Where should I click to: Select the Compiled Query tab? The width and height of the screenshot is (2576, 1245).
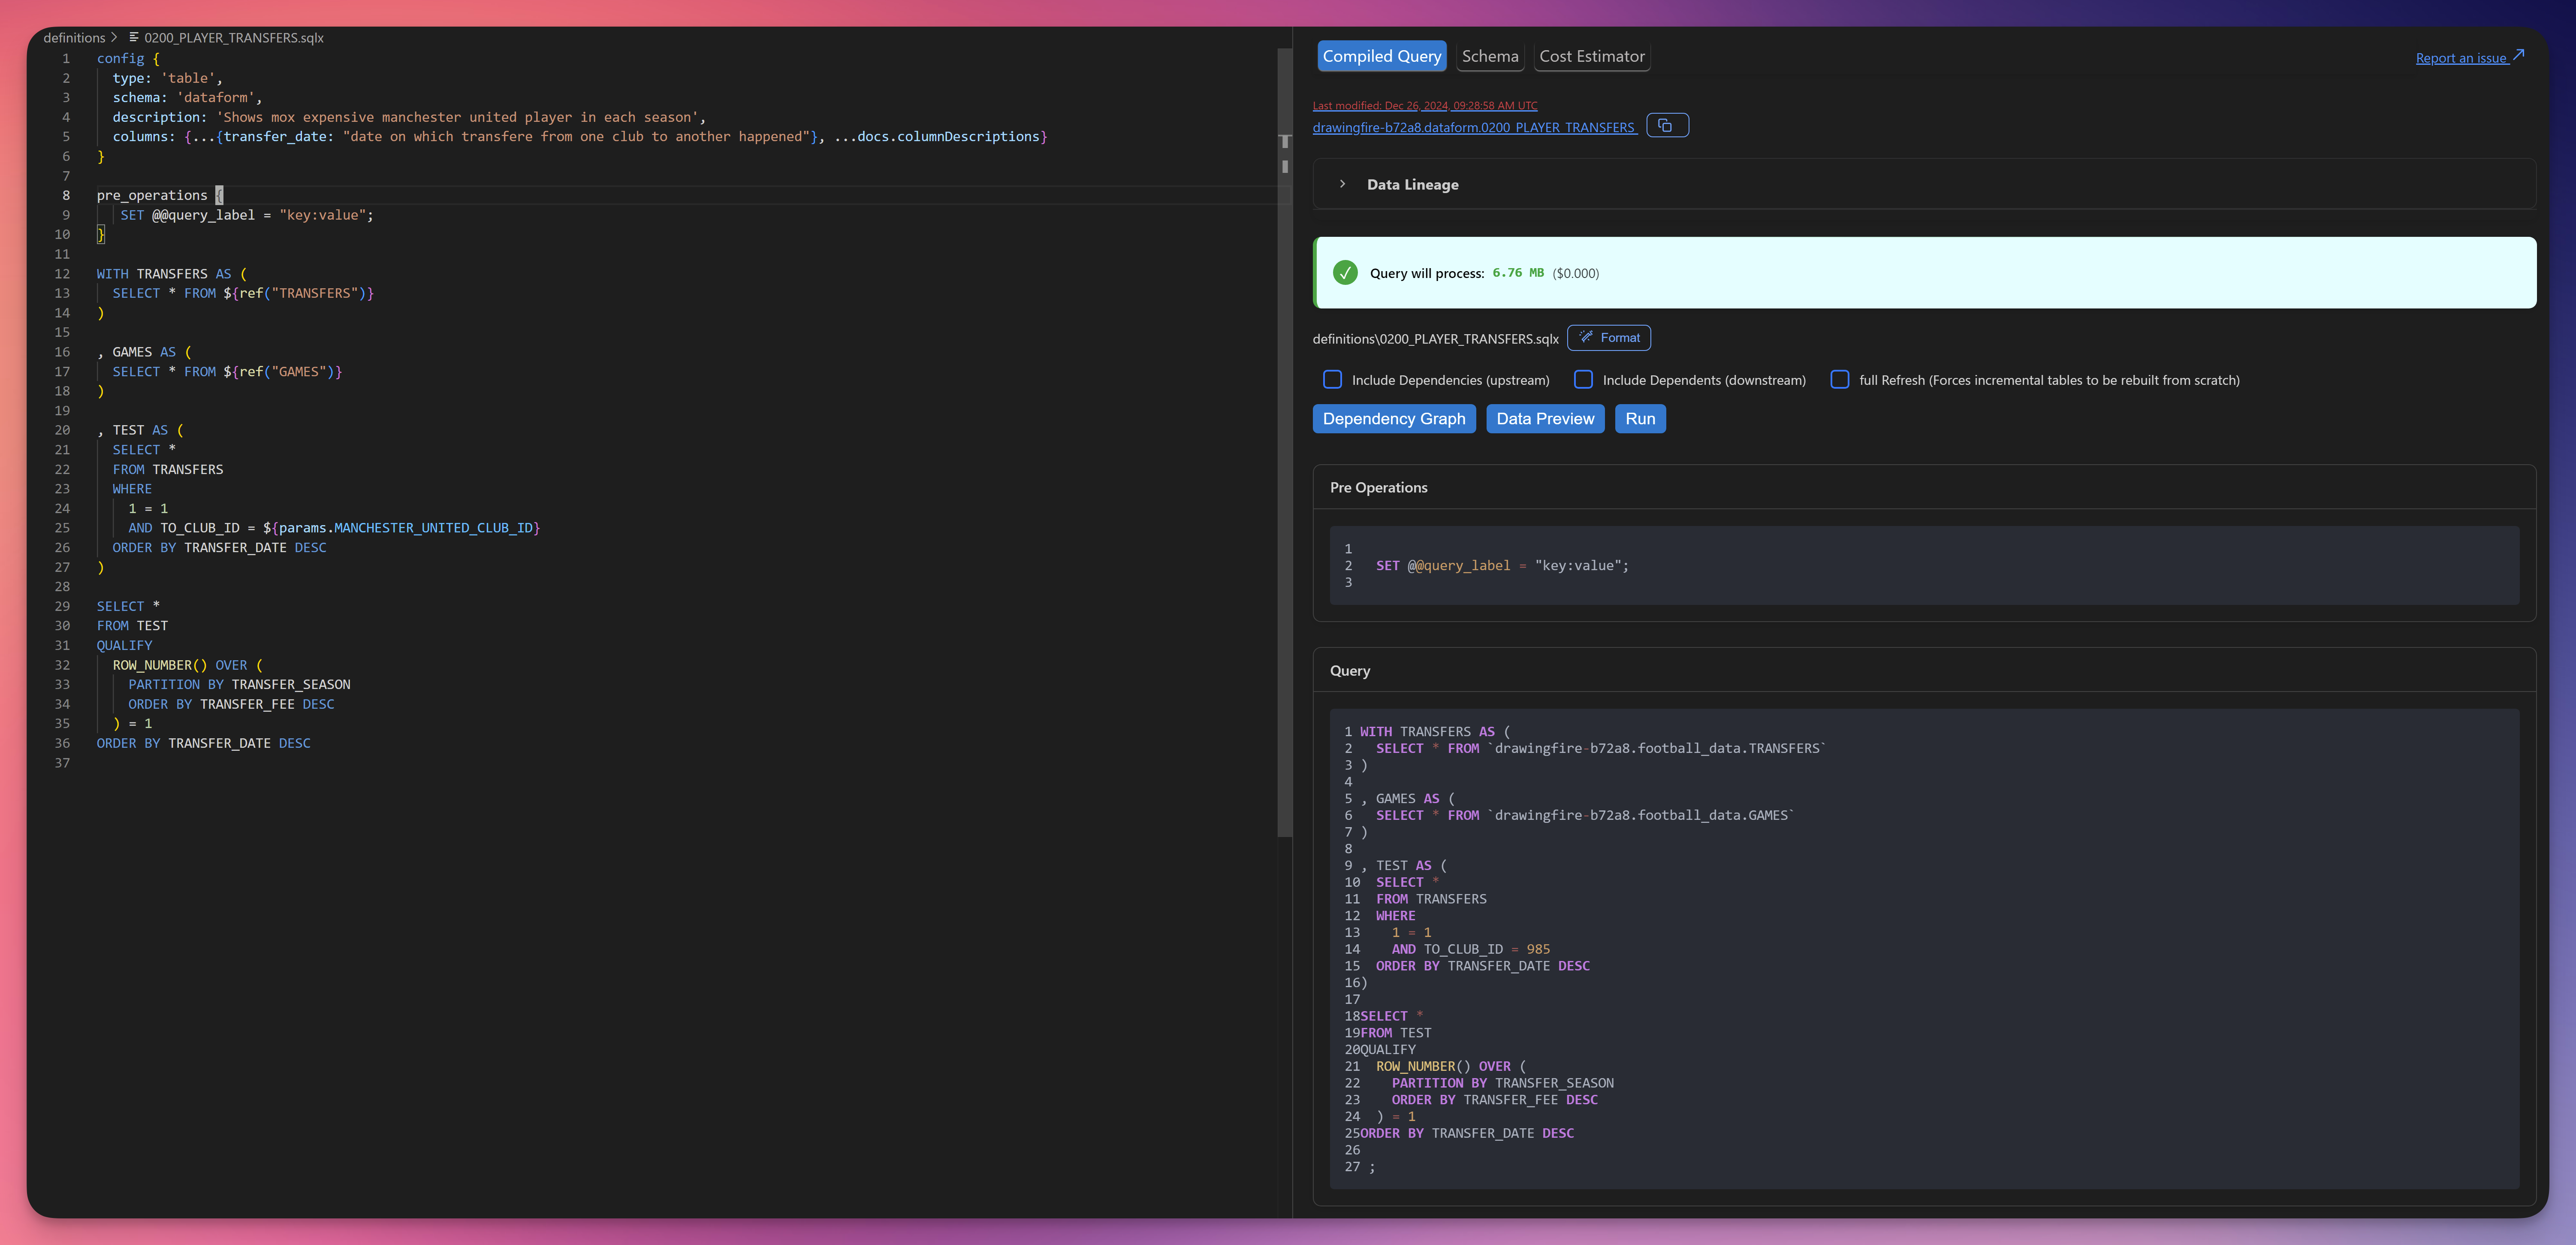1381,57
